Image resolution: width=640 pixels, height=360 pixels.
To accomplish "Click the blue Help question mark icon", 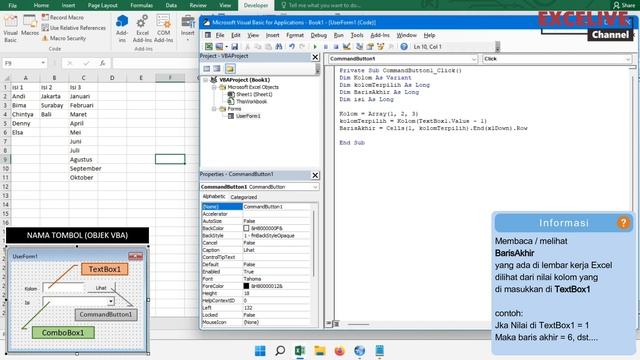I will pyautogui.click(x=404, y=47).
